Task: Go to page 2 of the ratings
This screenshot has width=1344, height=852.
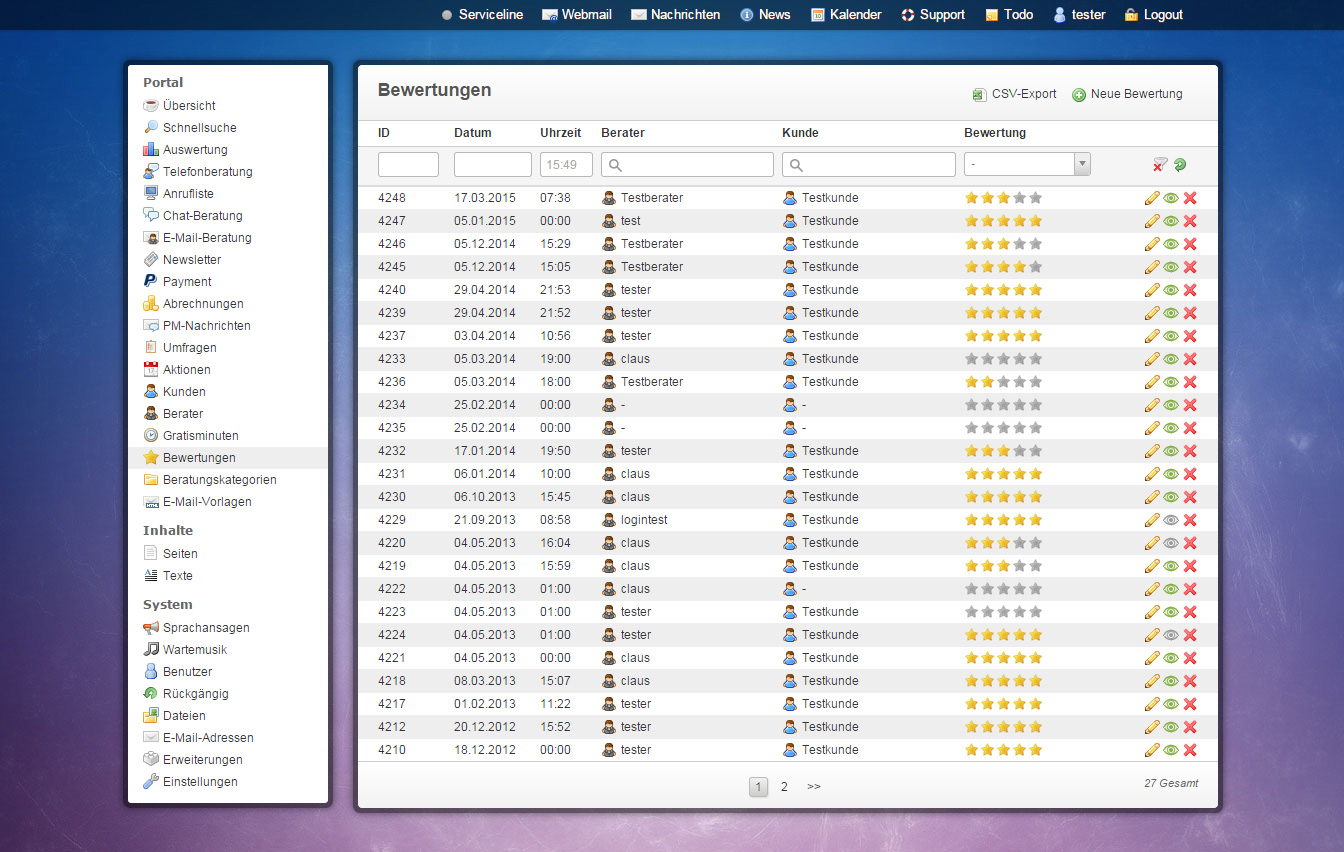Action: click(784, 787)
